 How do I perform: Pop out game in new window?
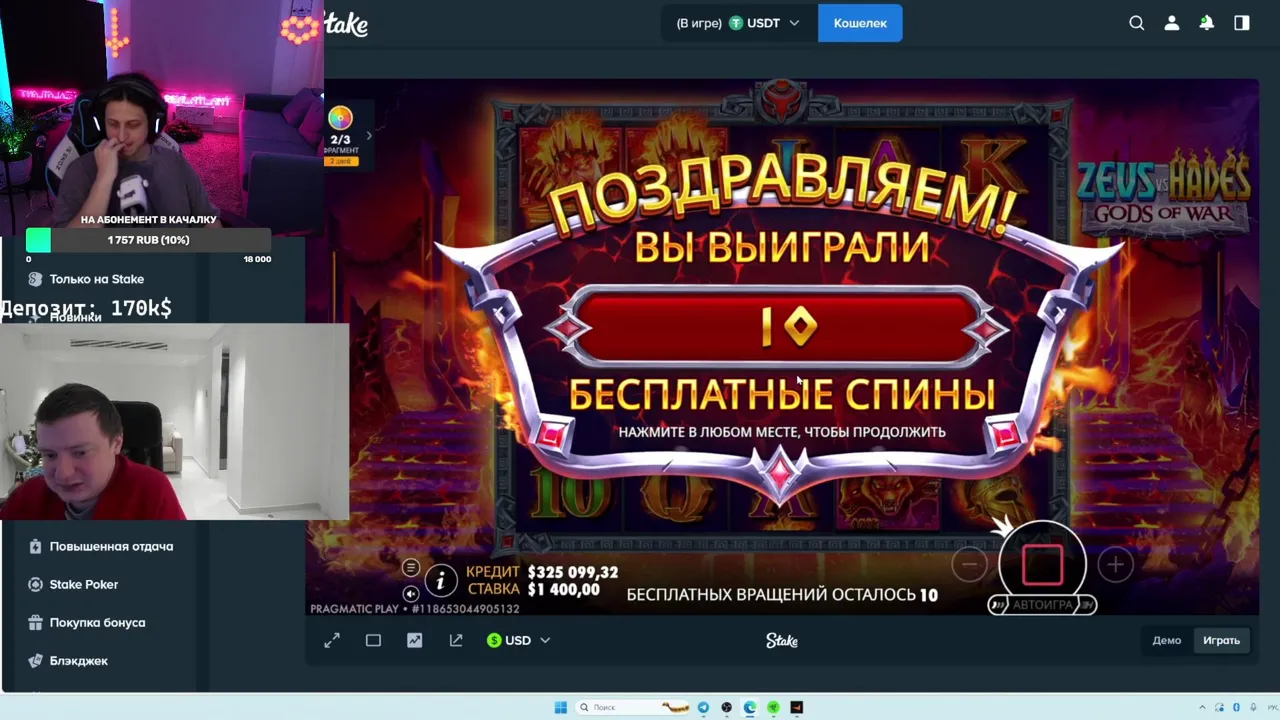coord(456,640)
